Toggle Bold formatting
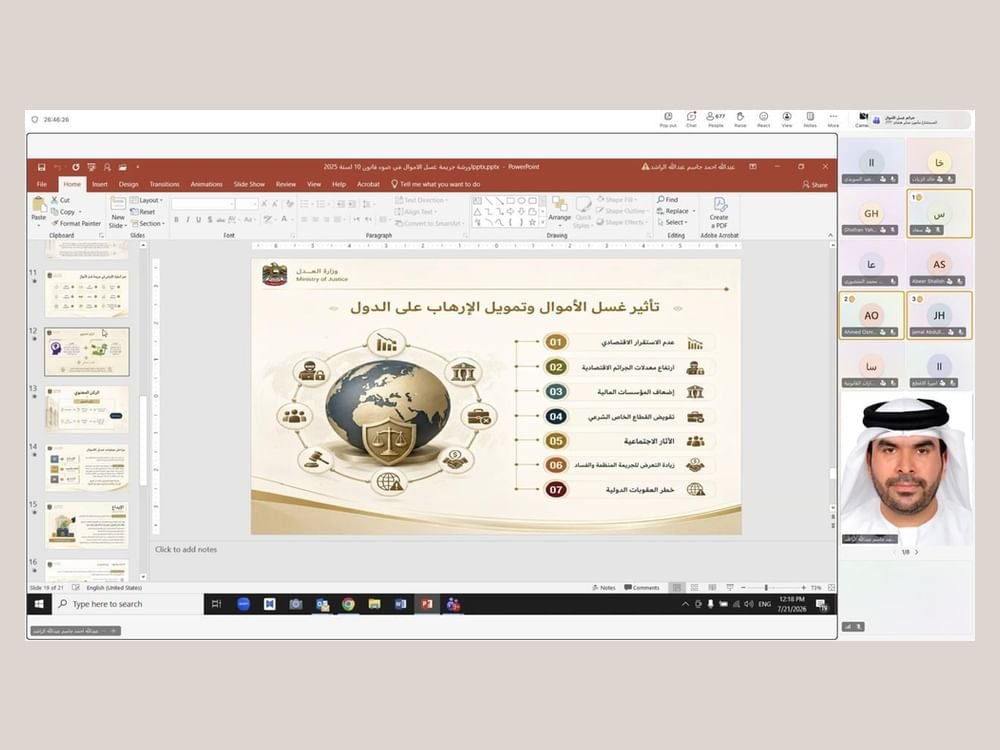1000x750 pixels. click(177, 219)
